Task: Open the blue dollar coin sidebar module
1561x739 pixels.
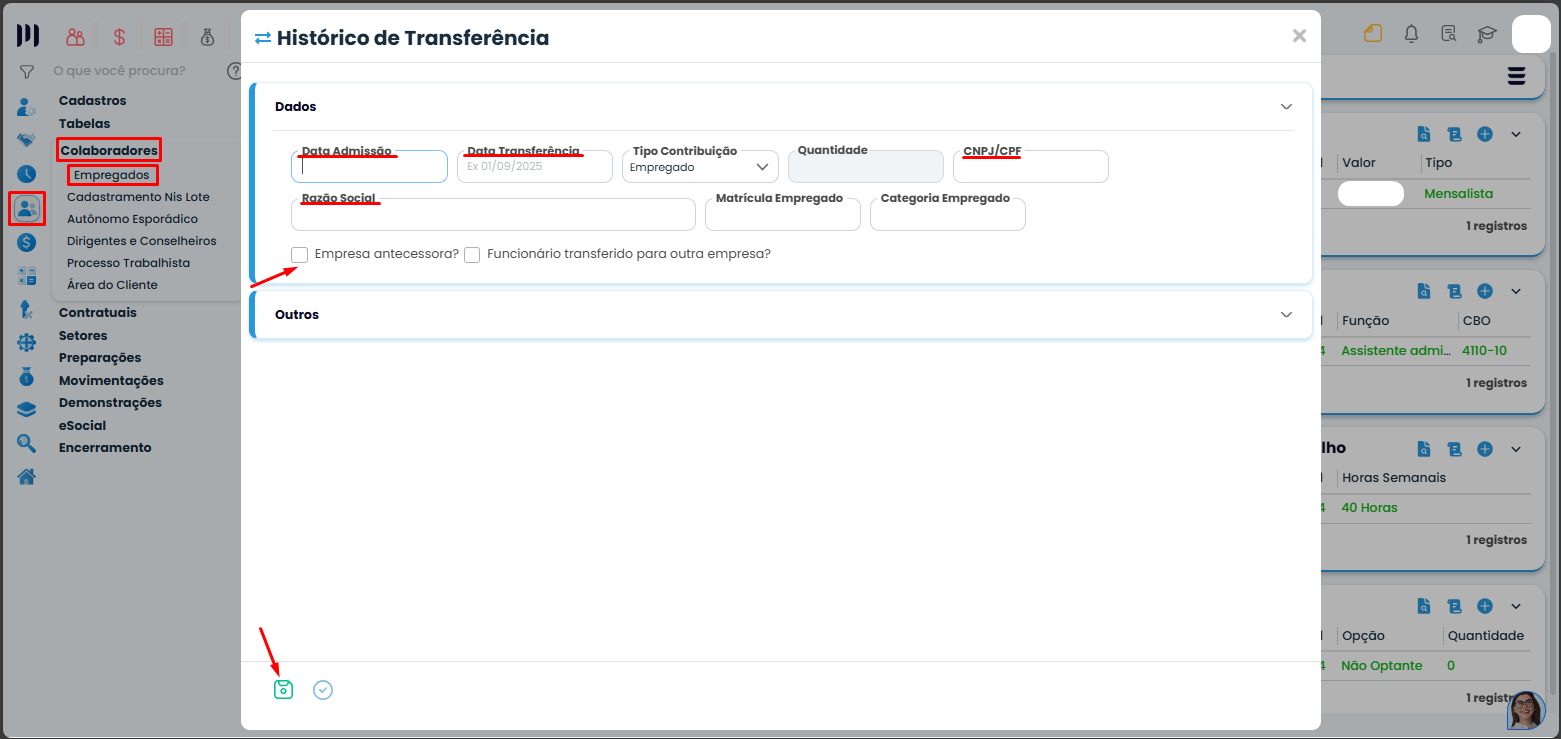Action: [x=26, y=242]
